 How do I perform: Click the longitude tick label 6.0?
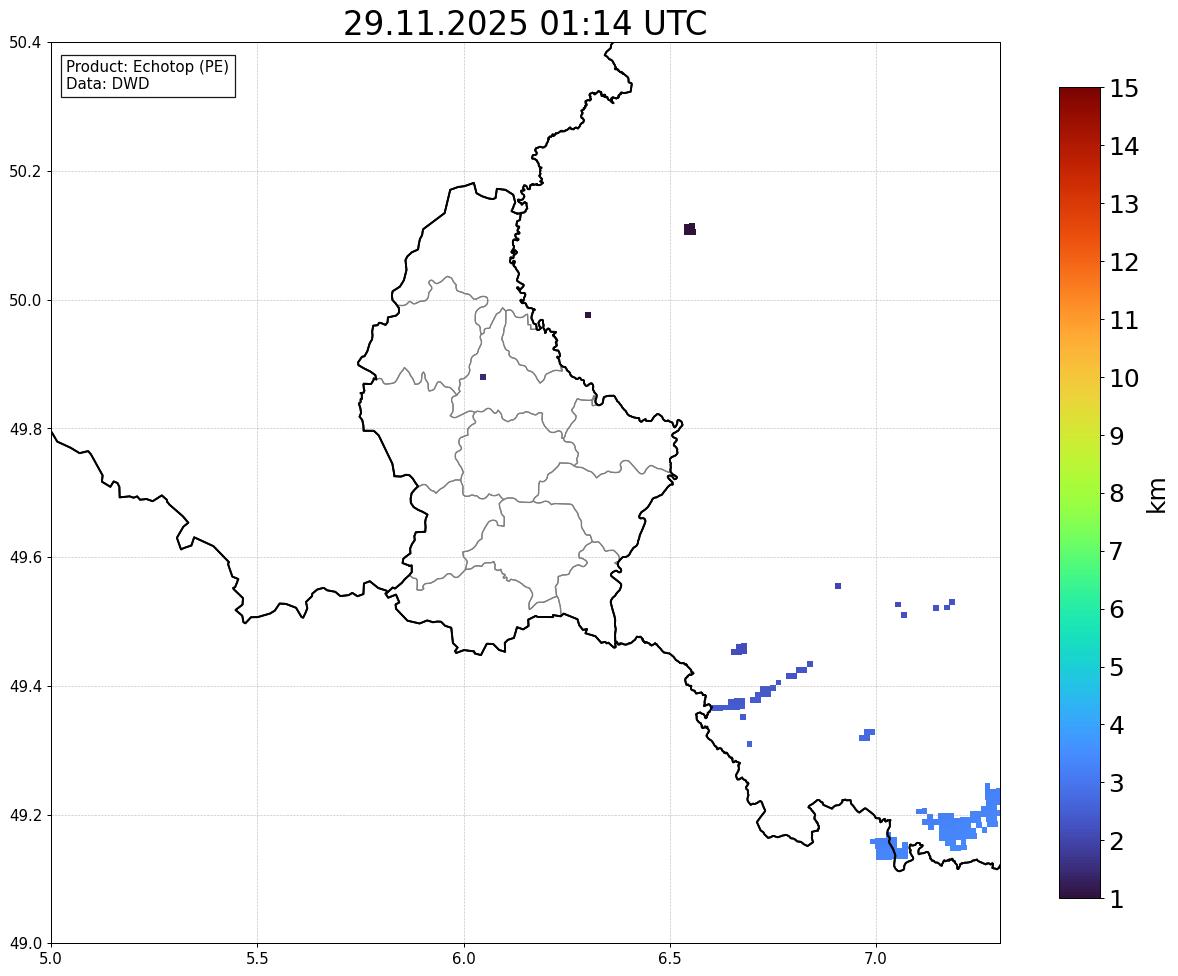click(464, 959)
